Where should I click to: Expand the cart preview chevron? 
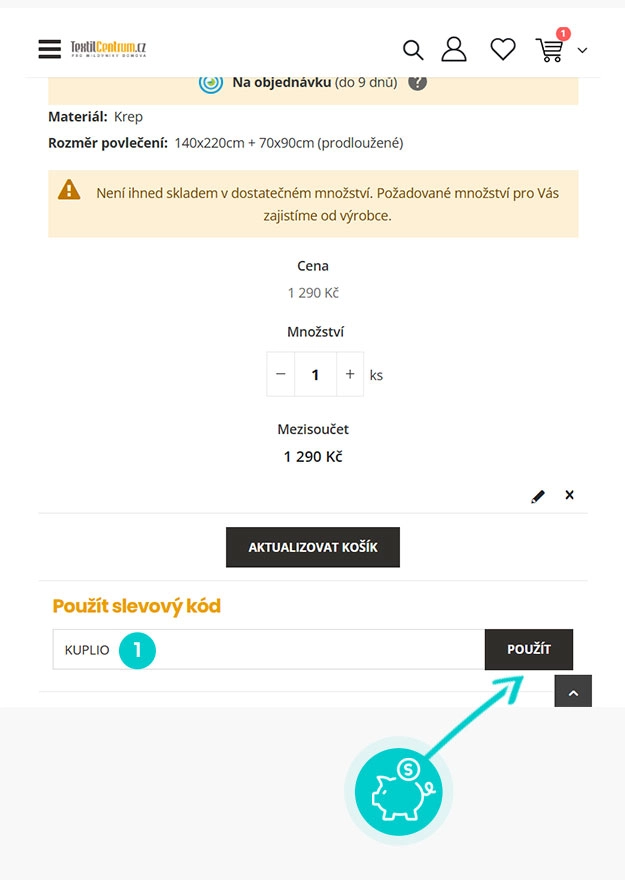pos(582,50)
